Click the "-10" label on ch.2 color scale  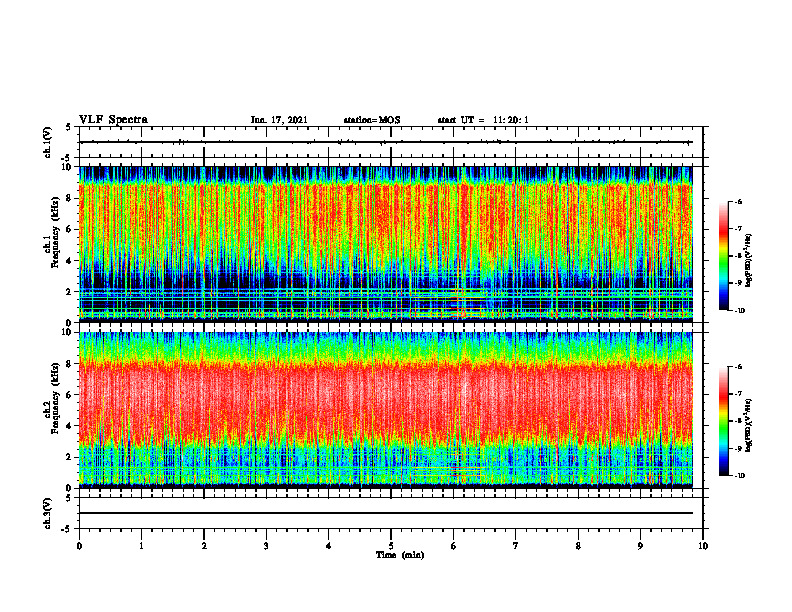(739, 476)
